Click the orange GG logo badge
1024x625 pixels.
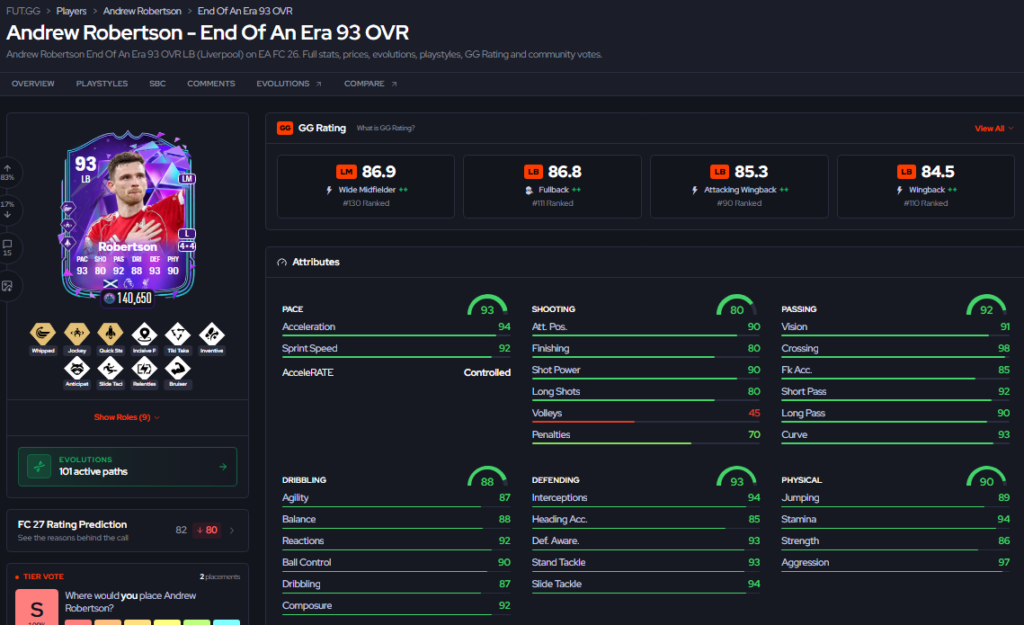(x=285, y=128)
